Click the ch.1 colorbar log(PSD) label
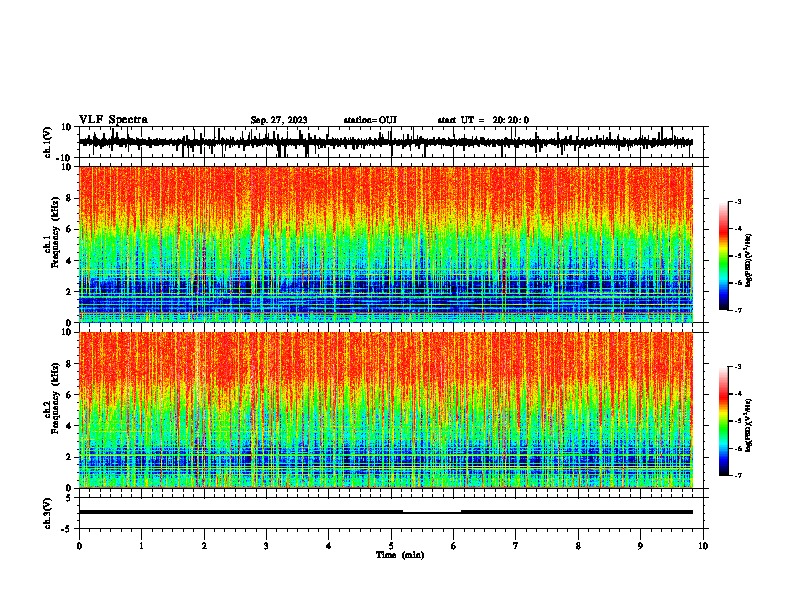The width and height of the screenshot is (792, 612). coord(749,261)
